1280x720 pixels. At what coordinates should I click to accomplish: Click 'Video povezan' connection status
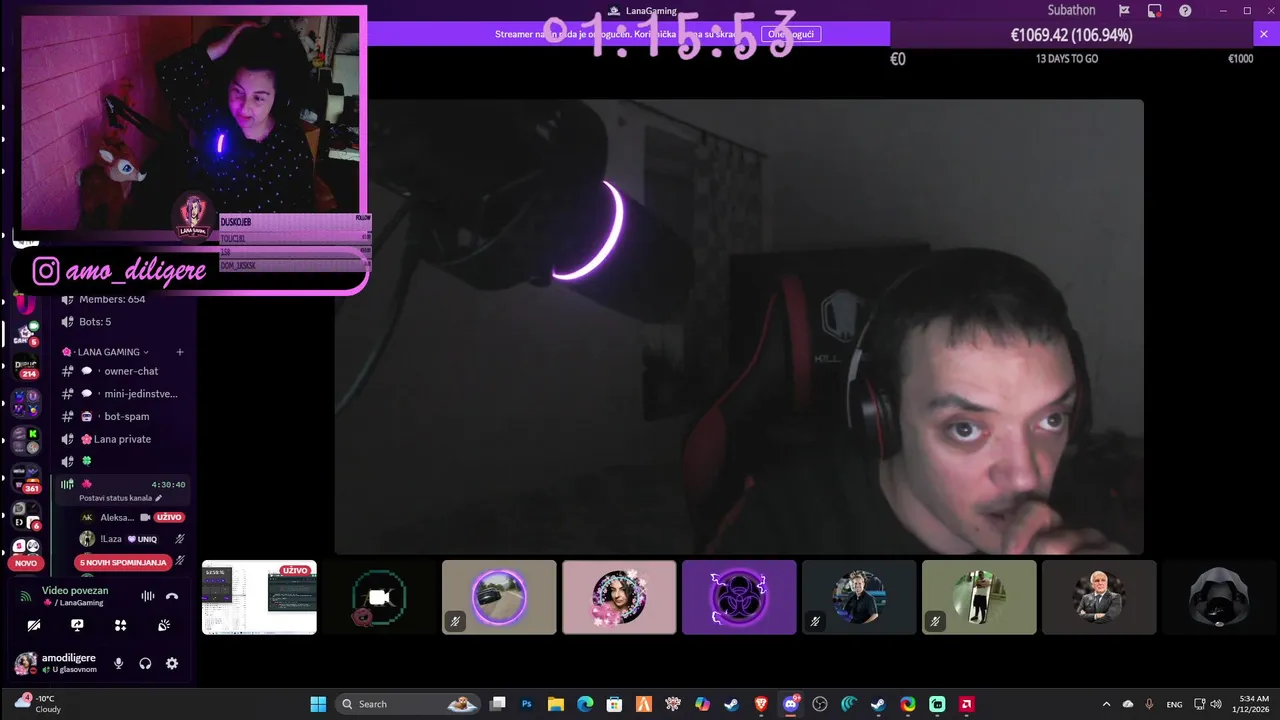tap(74, 590)
